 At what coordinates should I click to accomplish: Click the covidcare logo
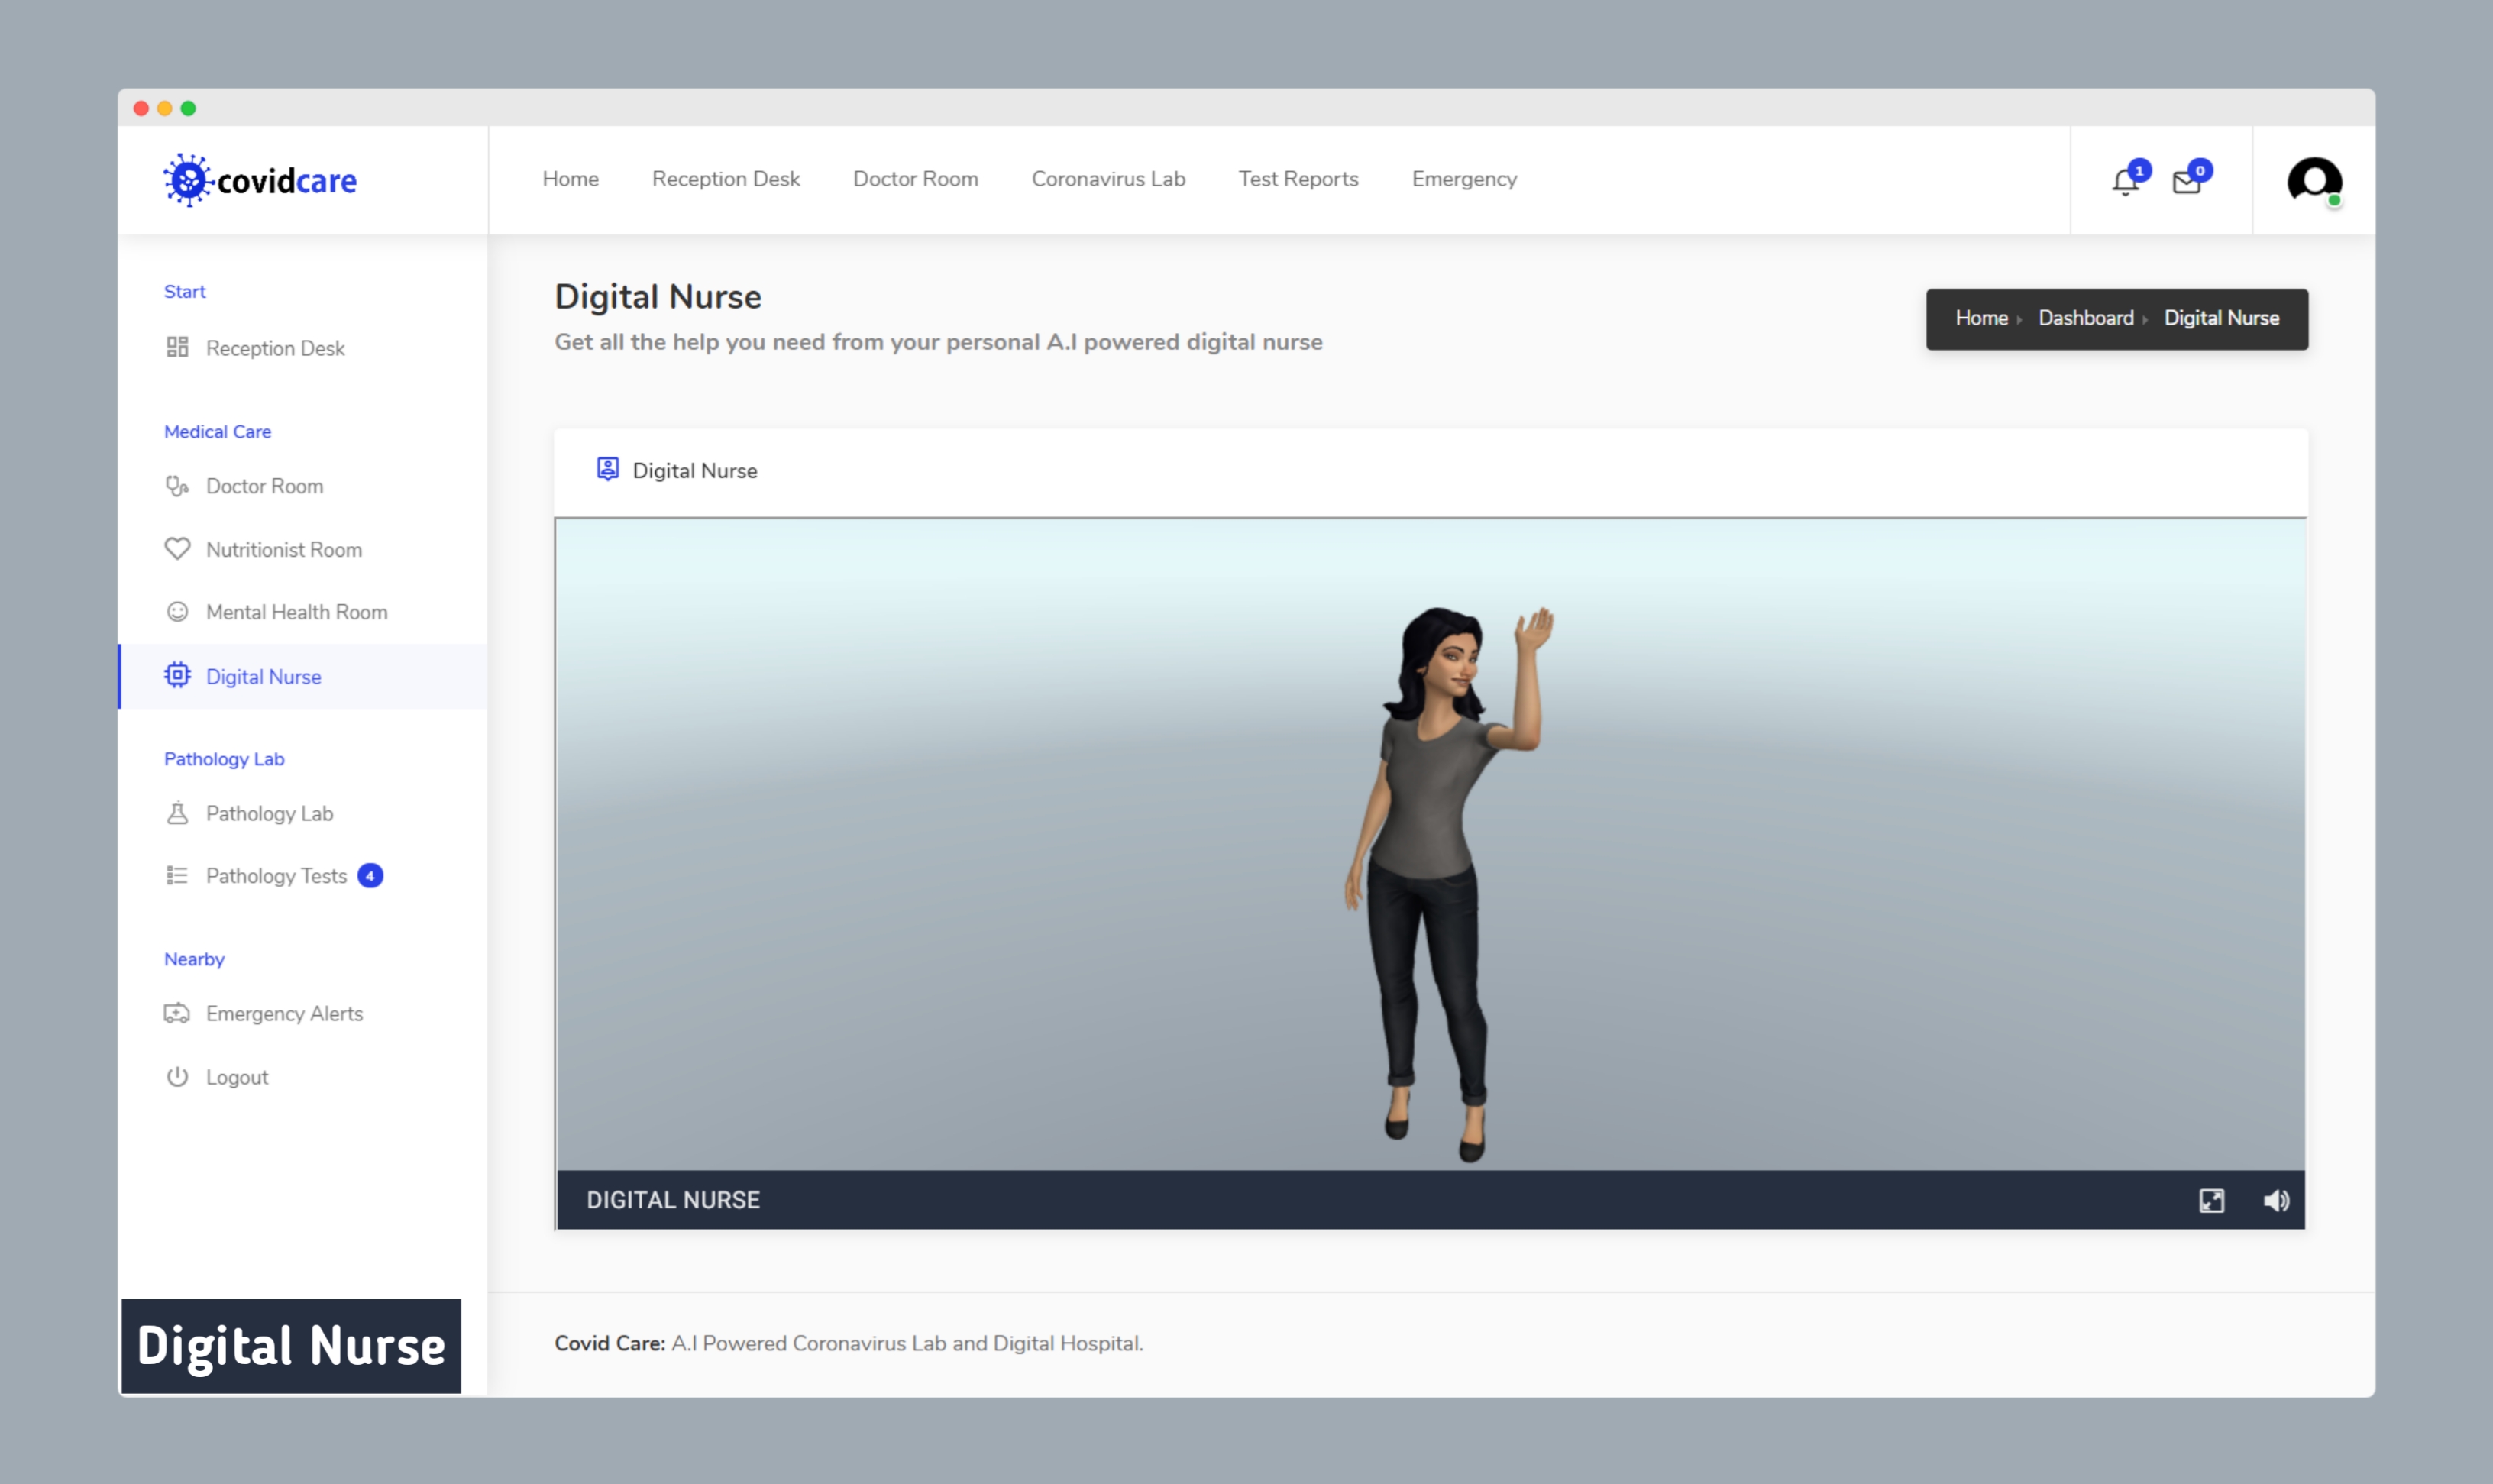coord(261,181)
